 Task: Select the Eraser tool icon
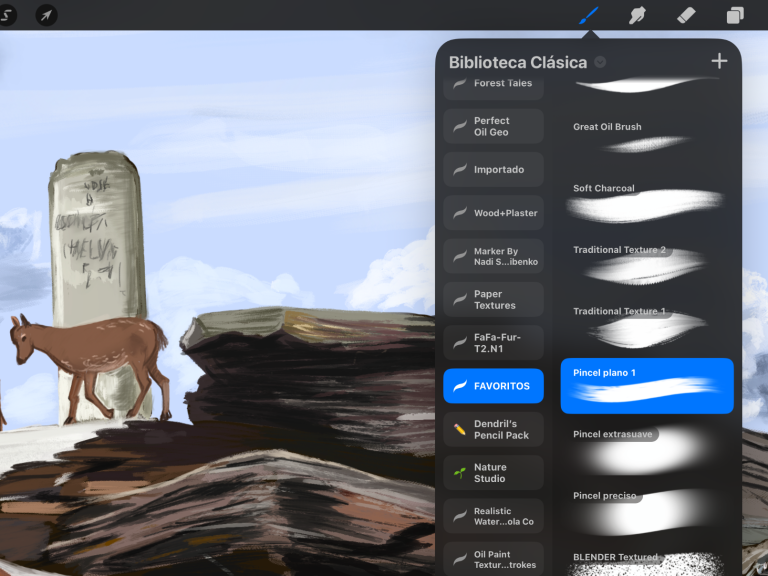[x=685, y=15]
